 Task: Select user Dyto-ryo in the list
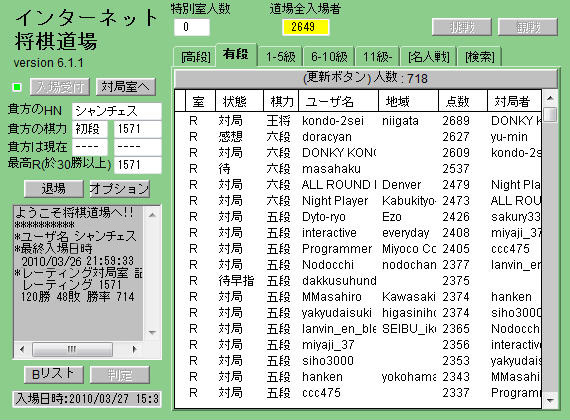(324, 217)
